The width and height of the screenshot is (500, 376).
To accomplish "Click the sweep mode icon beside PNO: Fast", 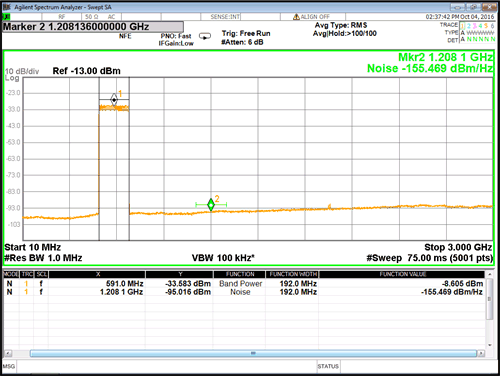I will [205, 36].
